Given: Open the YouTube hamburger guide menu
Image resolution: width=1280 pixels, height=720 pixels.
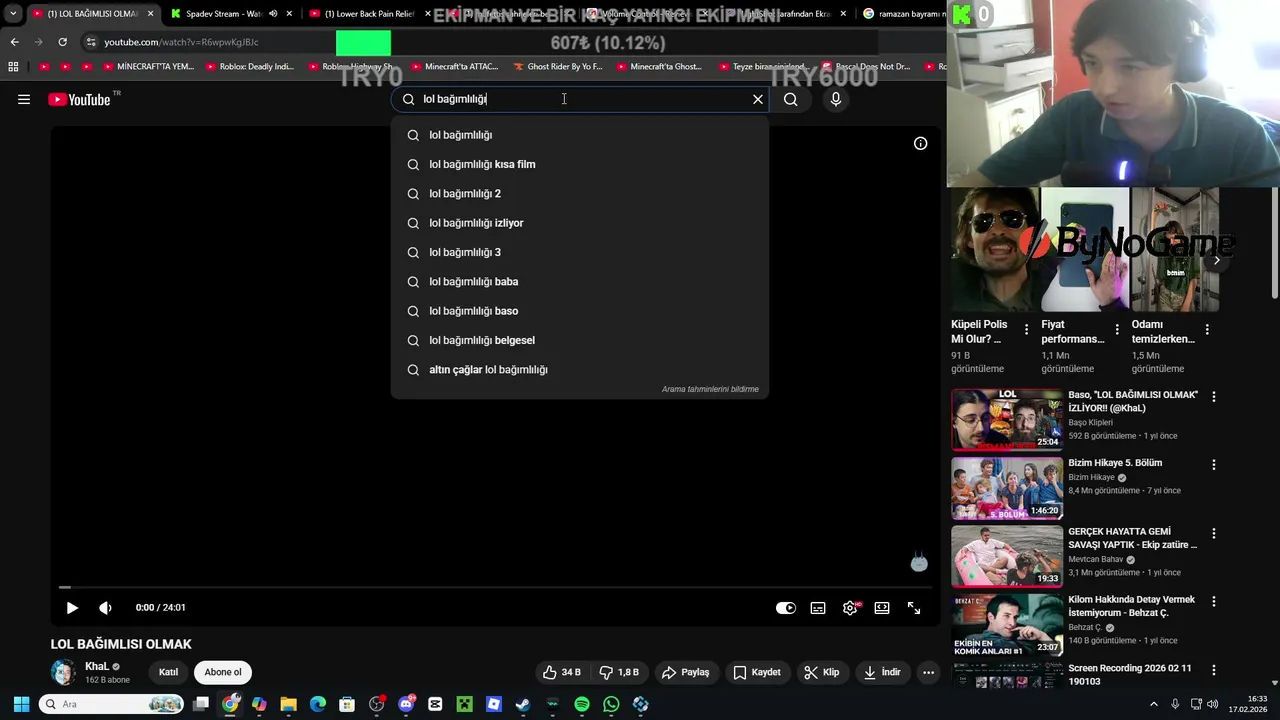Looking at the screenshot, I should pos(24,99).
